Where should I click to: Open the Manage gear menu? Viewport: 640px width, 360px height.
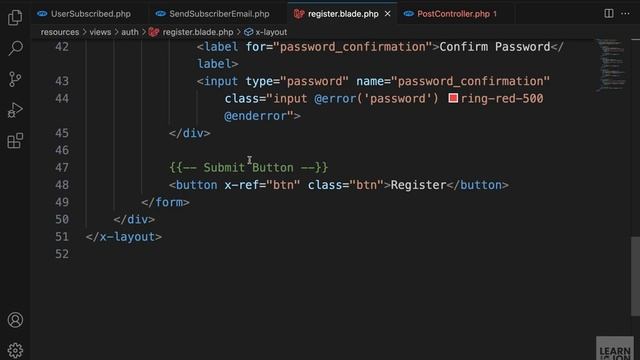click(15, 350)
